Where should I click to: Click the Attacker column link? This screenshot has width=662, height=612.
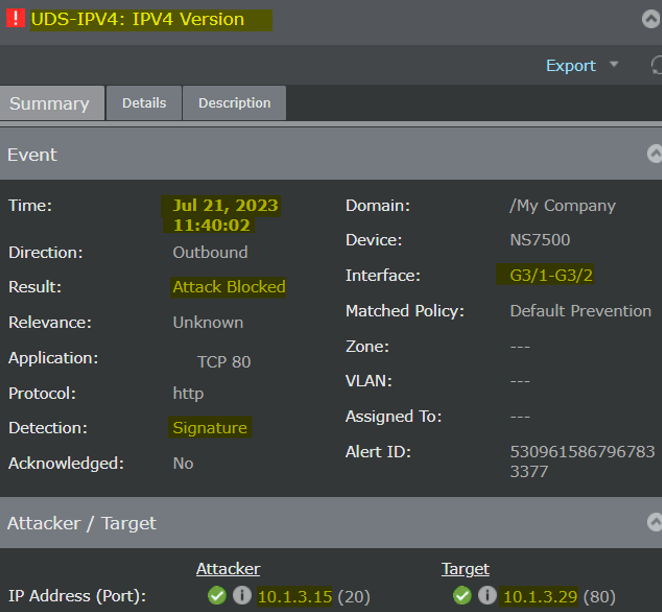point(228,569)
